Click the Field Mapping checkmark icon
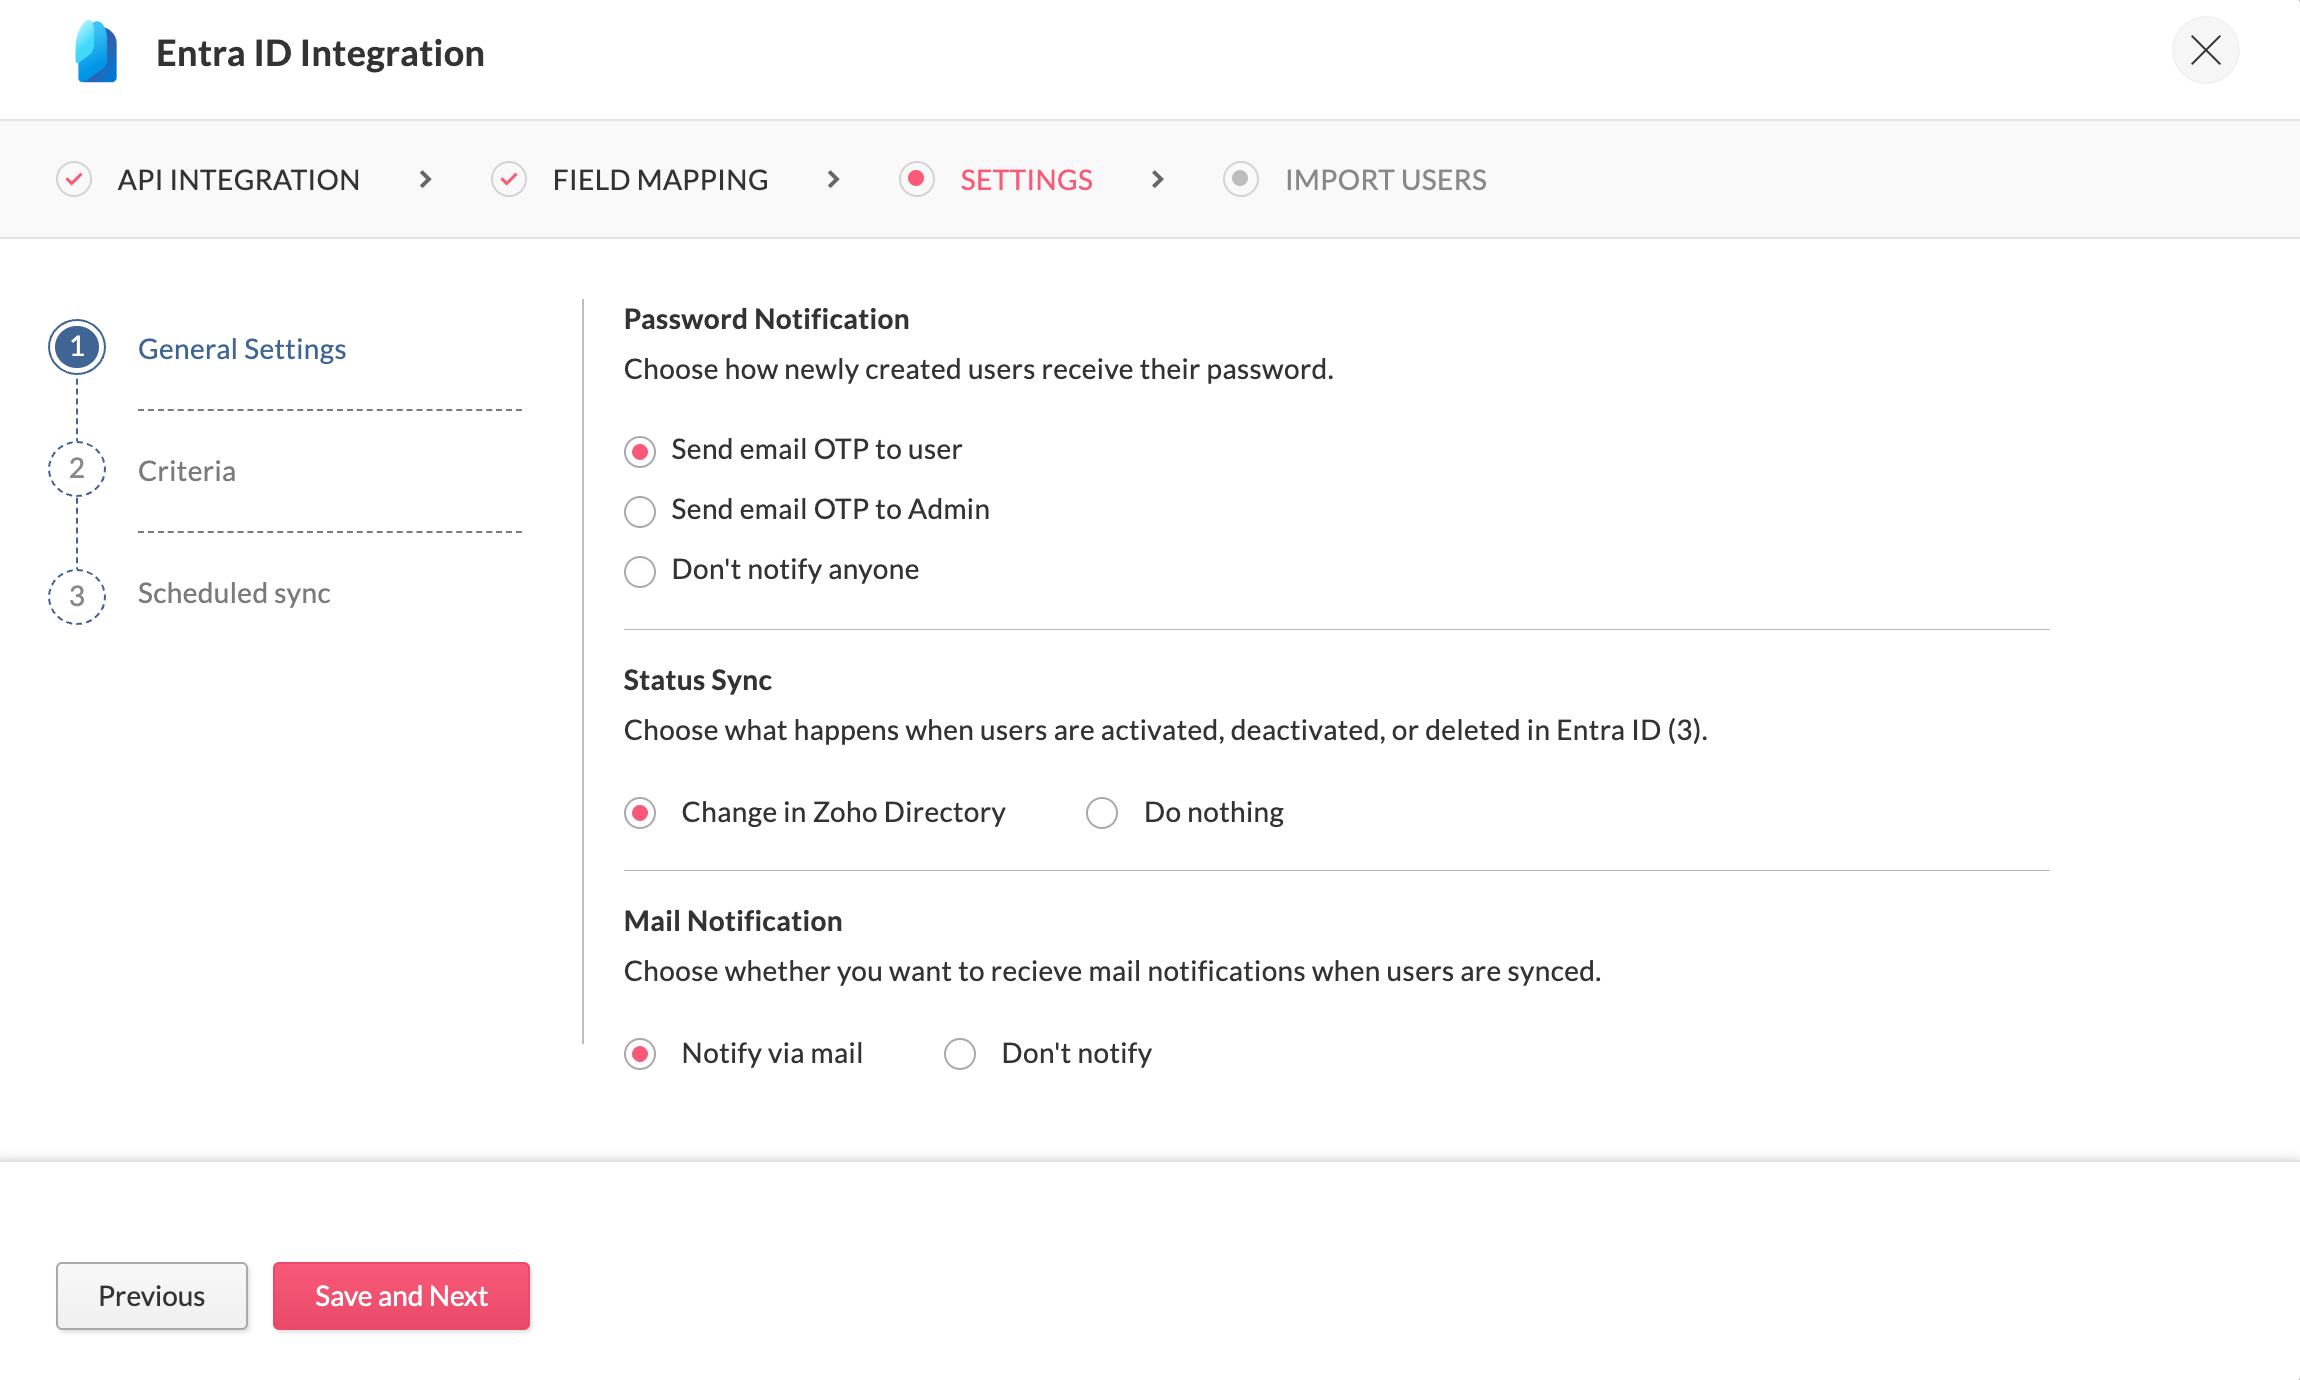 point(509,180)
